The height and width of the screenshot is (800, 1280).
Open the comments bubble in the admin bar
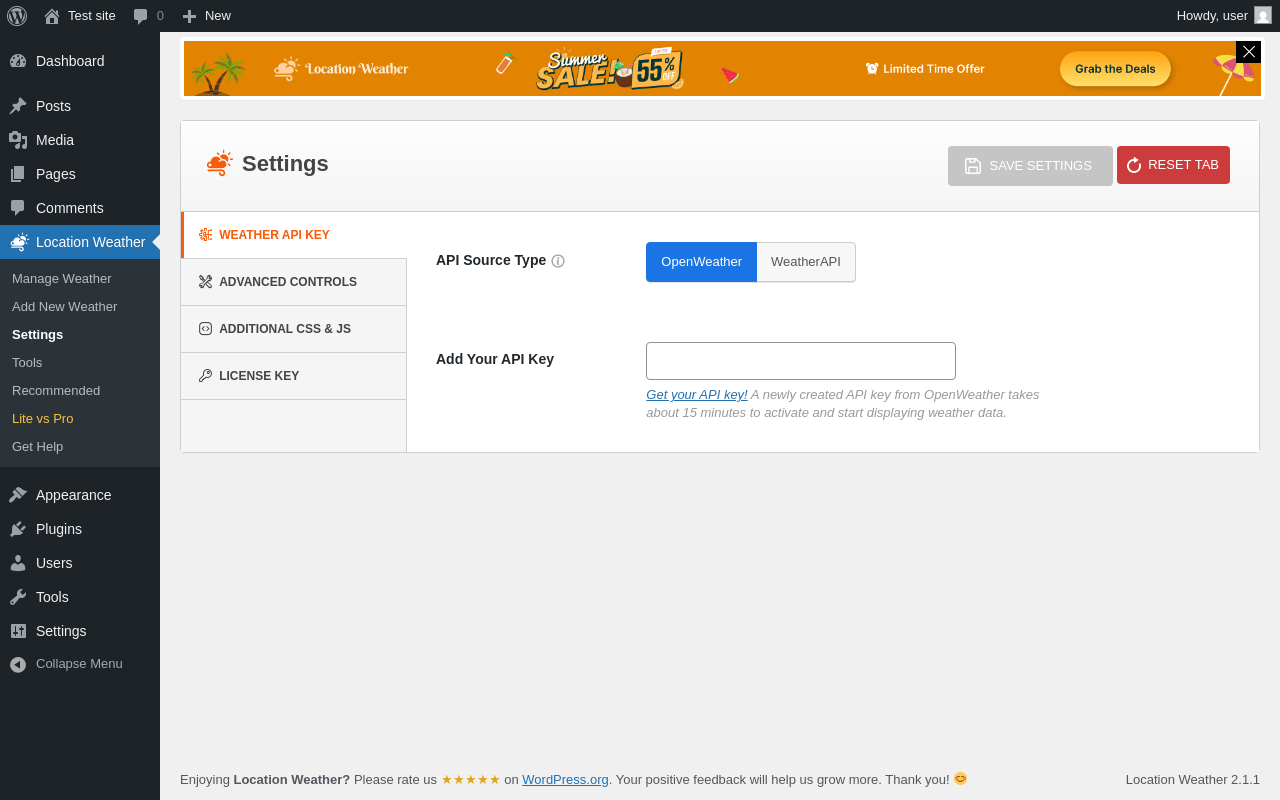[148, 16]
